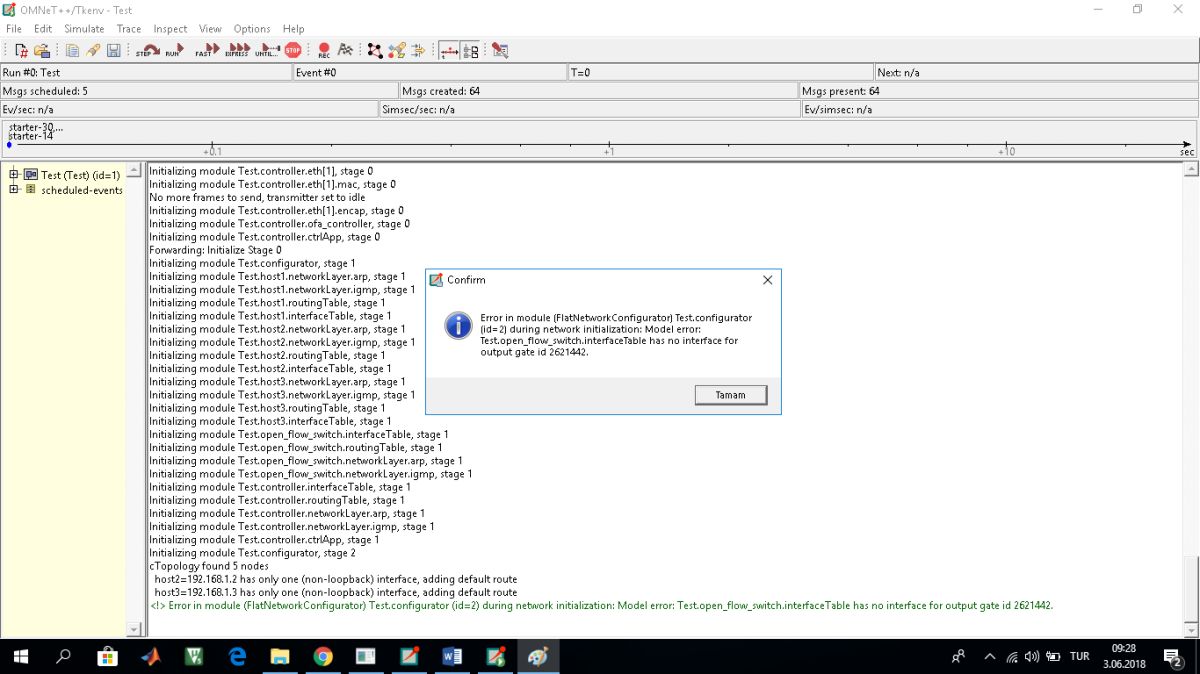Toggle the object tree view button
Screen dimensions: 1200x674
pos(471,50)
